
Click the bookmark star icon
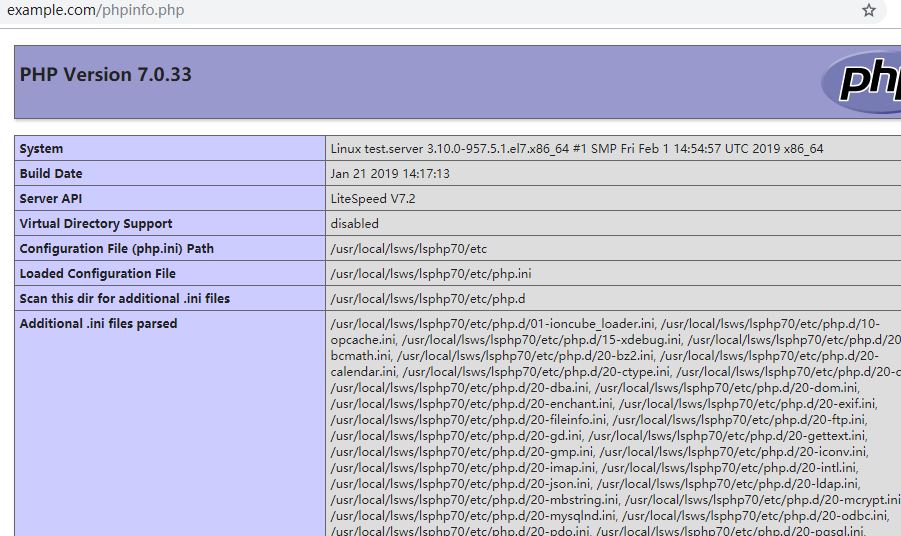click(868, 11)
